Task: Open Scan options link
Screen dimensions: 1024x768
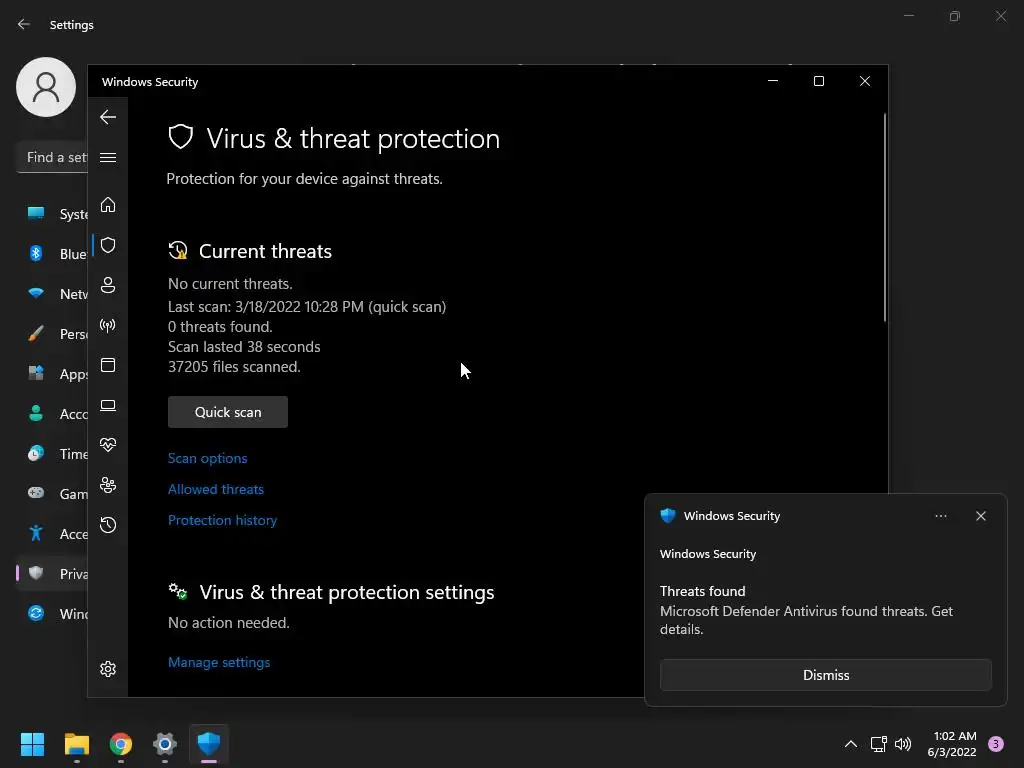Action: [x=208, y=458]
